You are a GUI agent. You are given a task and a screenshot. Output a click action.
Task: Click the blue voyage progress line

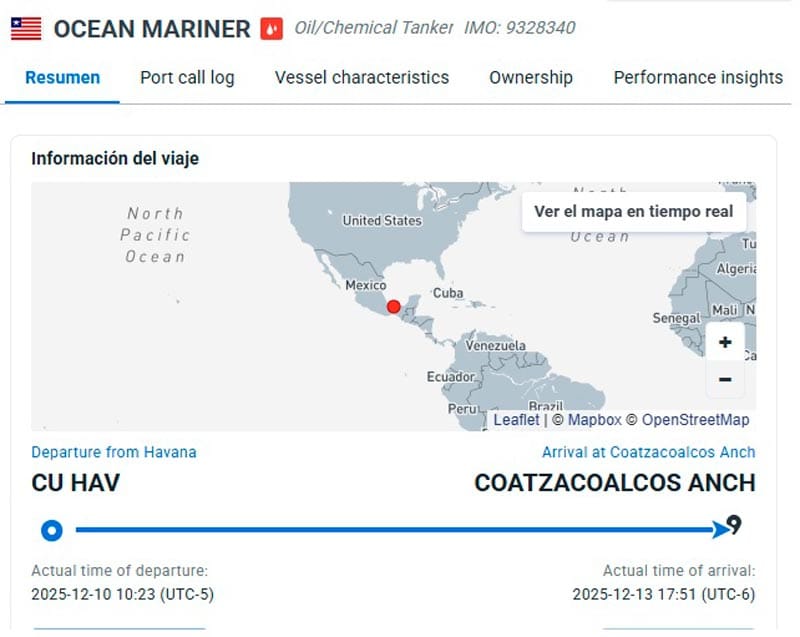click(x=390, y=530)
